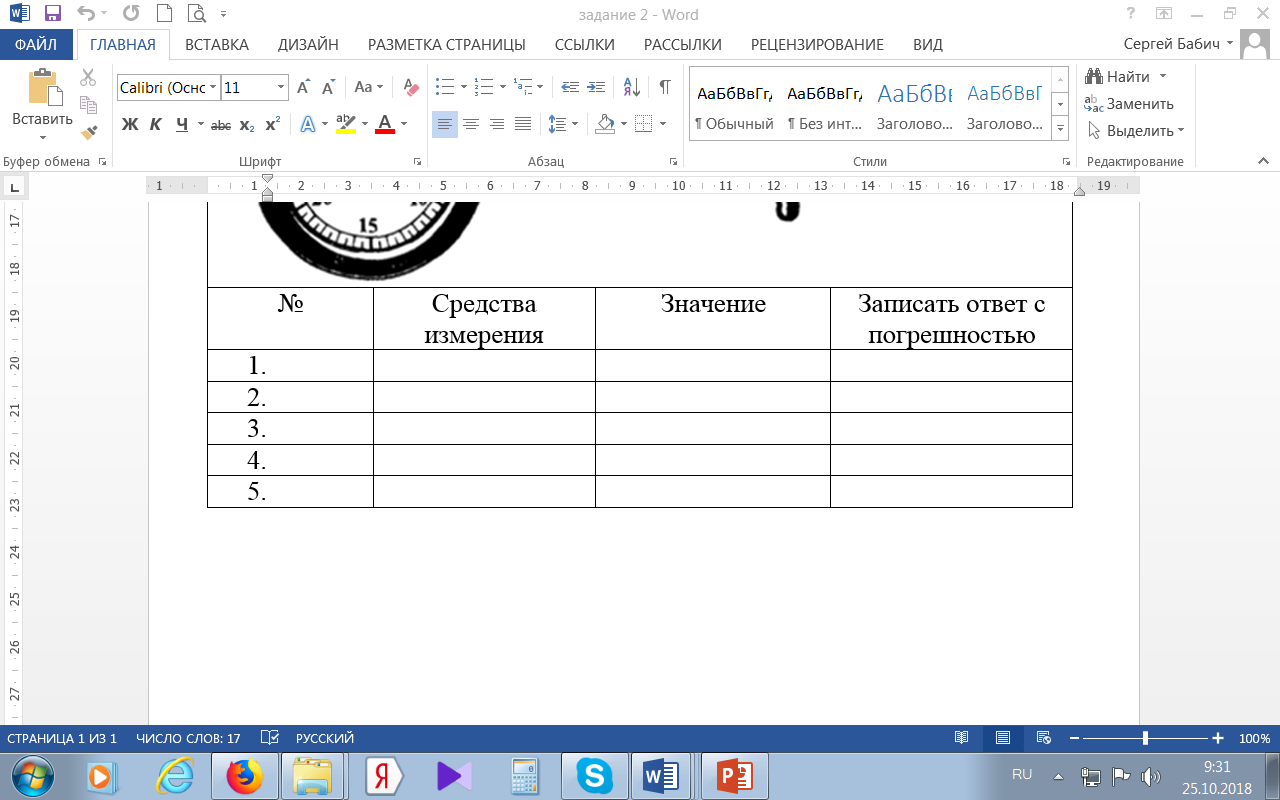The image size is (1280, 800).
Task: Center-align the paragraph text
Action: click(471, 125)
